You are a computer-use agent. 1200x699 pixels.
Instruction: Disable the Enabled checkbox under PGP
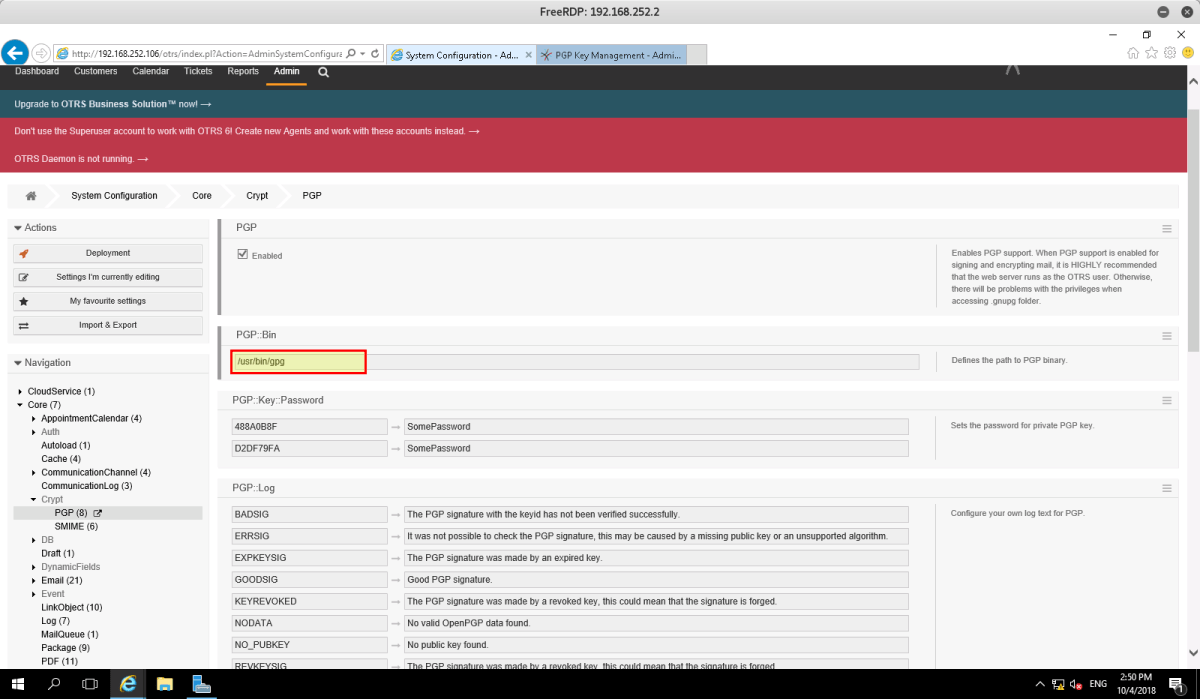241,253
